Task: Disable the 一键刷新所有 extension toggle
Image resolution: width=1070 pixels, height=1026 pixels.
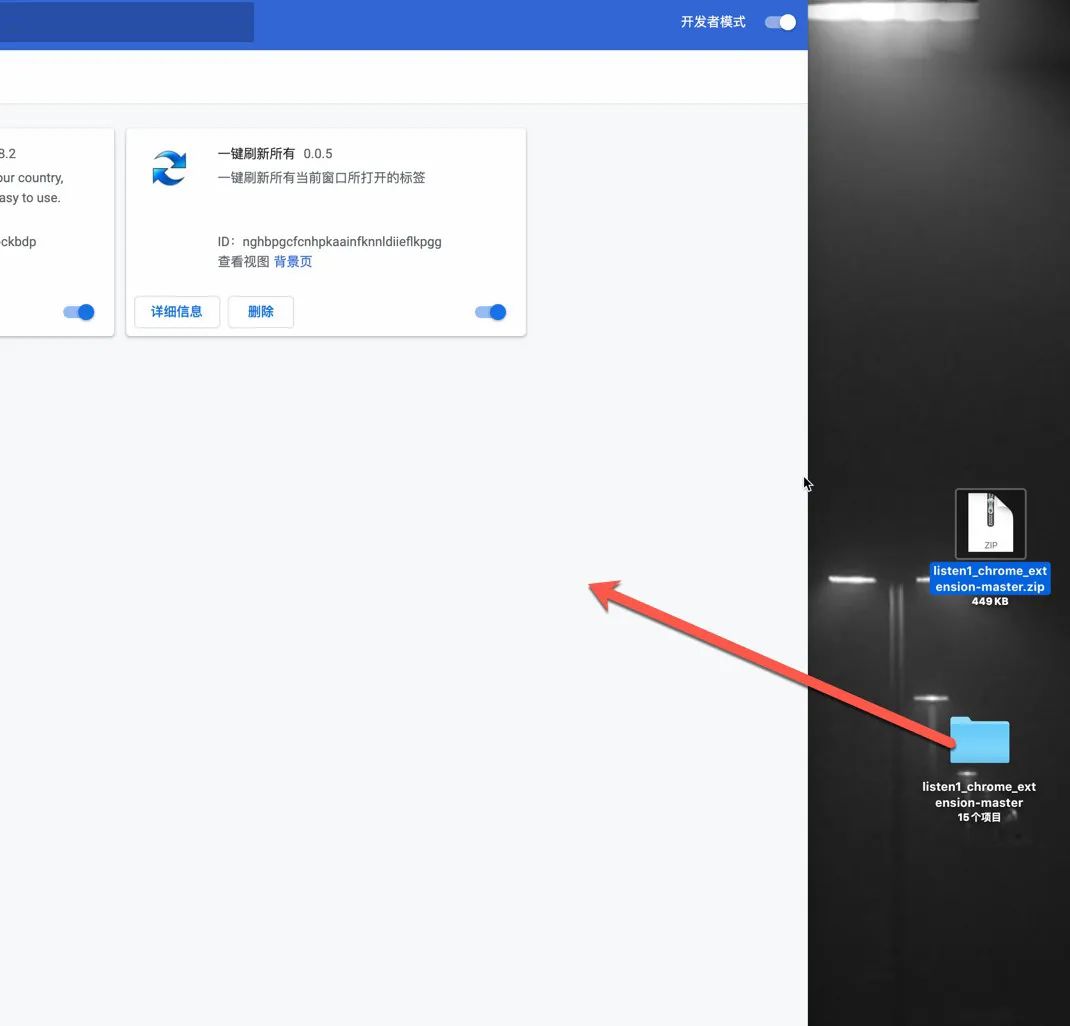Action: [490, 312]
